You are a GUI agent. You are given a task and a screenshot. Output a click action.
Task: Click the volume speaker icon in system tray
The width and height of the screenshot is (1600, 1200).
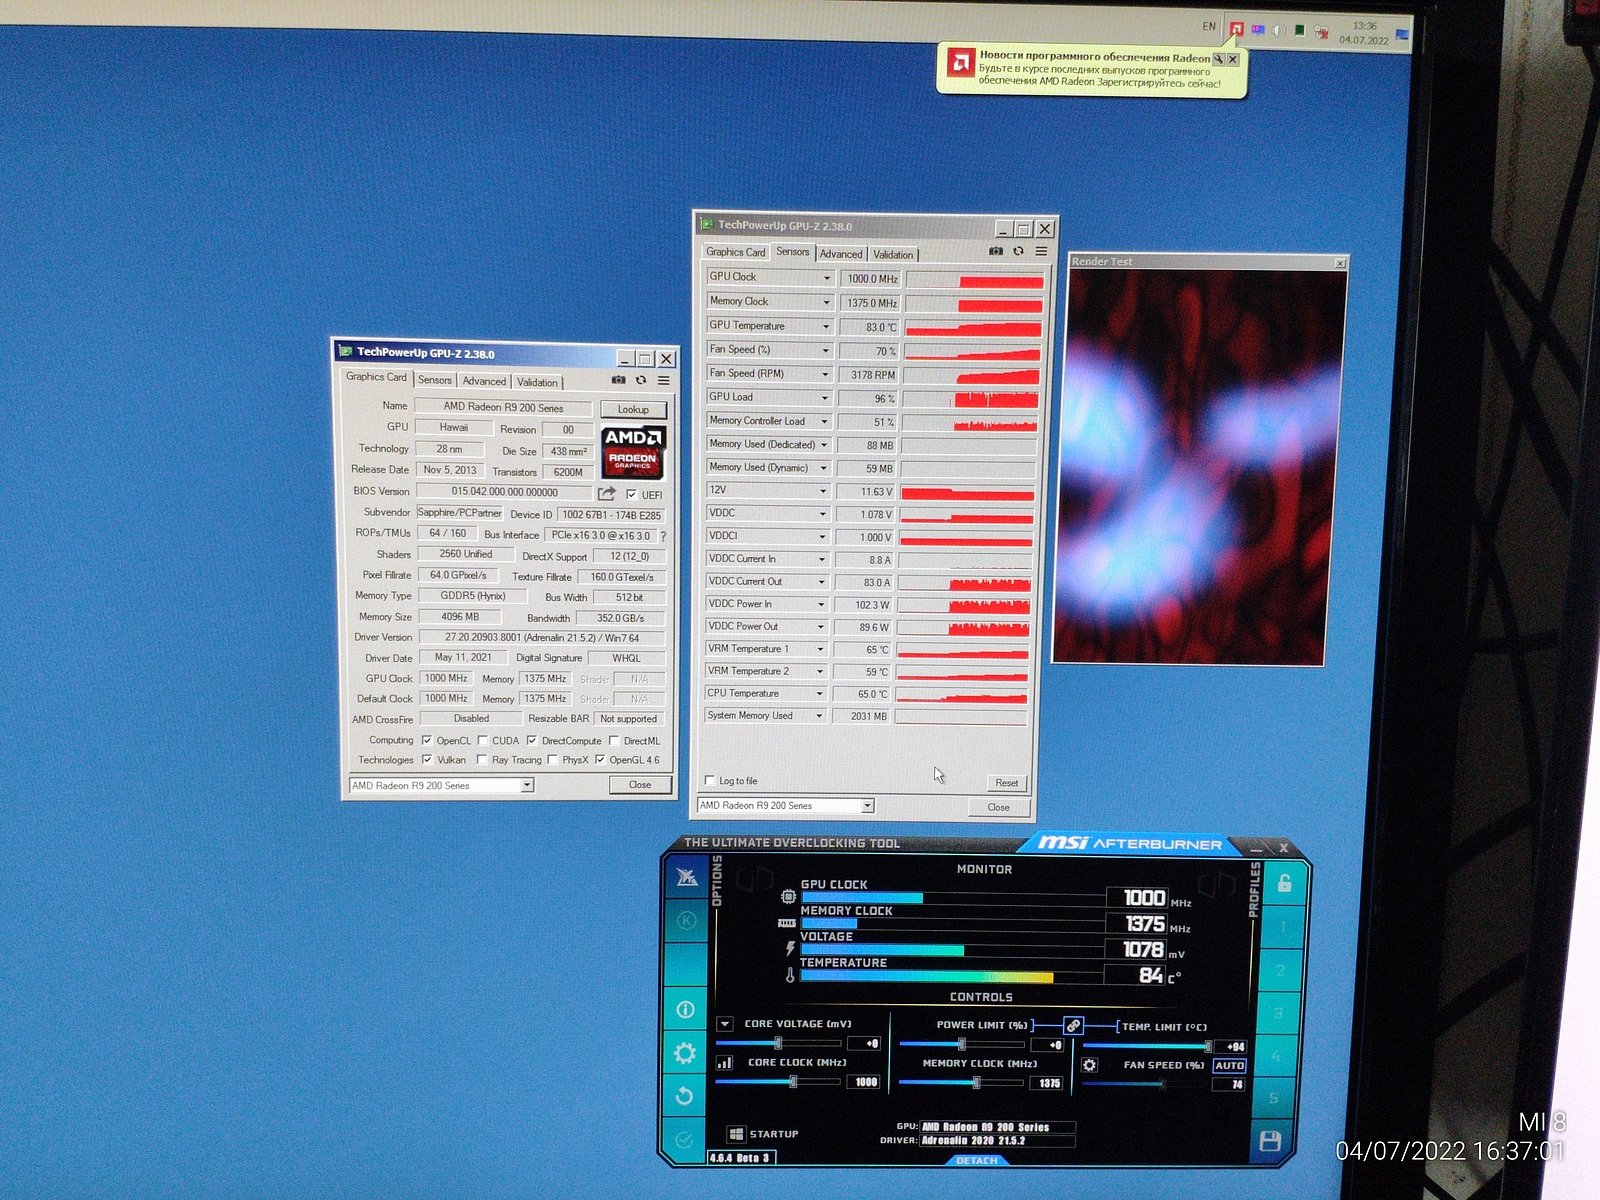[1278, 30]
